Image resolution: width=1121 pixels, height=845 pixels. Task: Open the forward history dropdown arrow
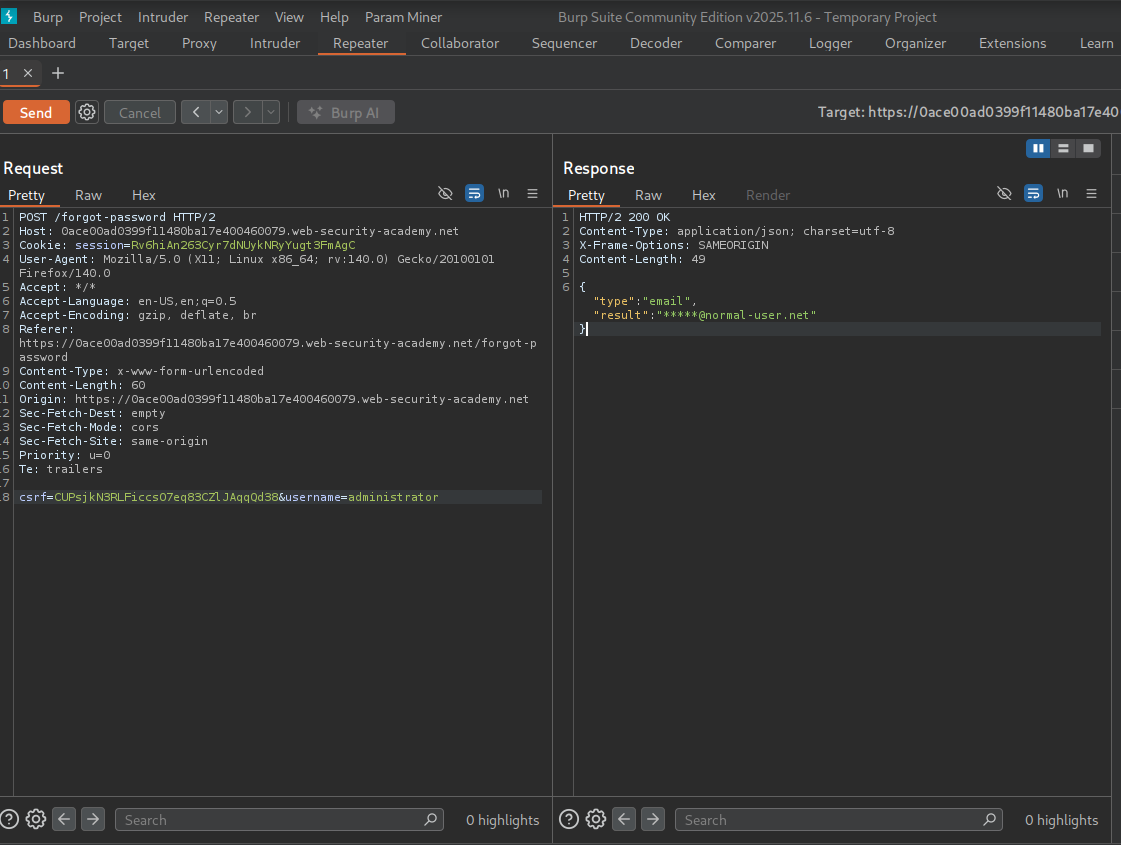pos(271,112)
